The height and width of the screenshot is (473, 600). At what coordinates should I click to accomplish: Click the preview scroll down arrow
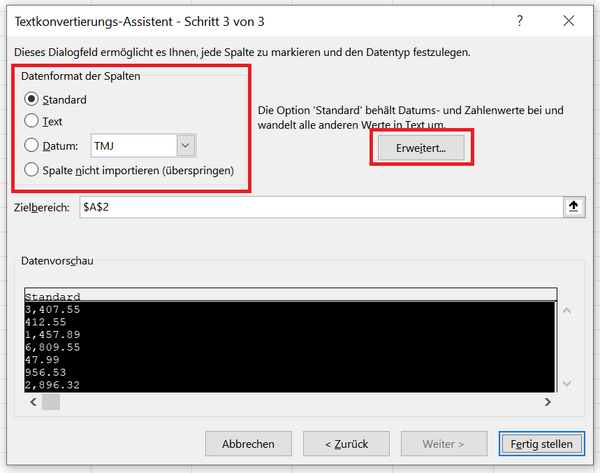coord(569,383)
